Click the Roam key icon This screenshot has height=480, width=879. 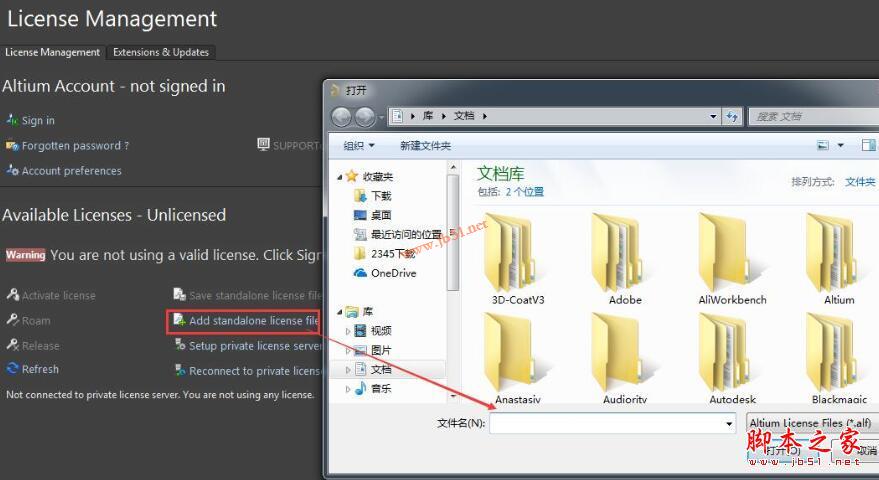[13, 320]
